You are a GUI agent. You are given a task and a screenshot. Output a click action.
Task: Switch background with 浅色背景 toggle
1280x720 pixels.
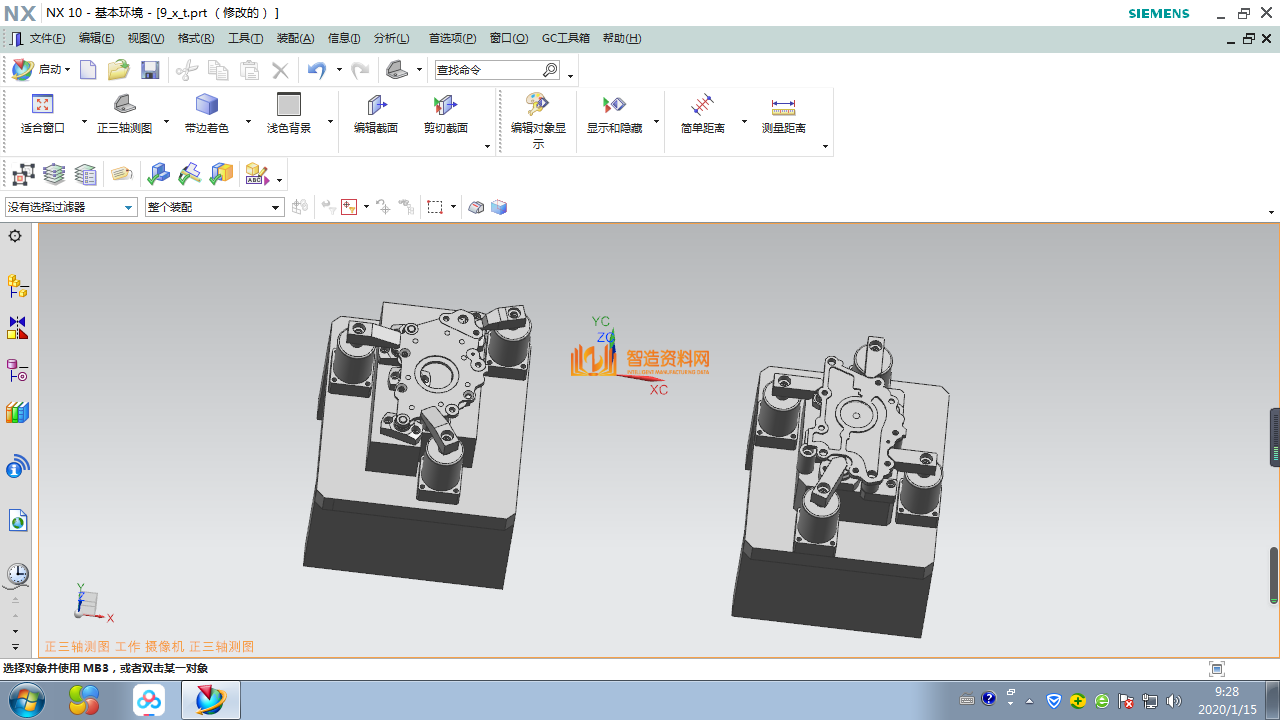coord(288,112)
